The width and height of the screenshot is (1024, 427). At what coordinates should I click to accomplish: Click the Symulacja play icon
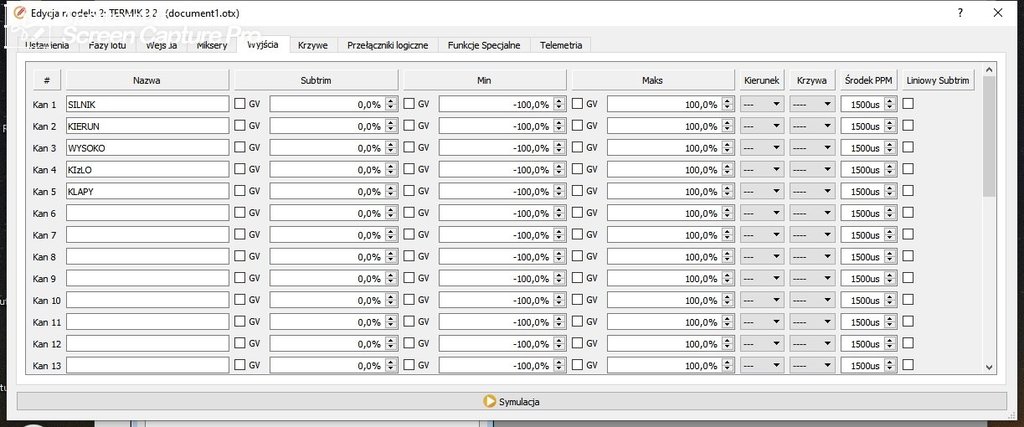point(489,401)
